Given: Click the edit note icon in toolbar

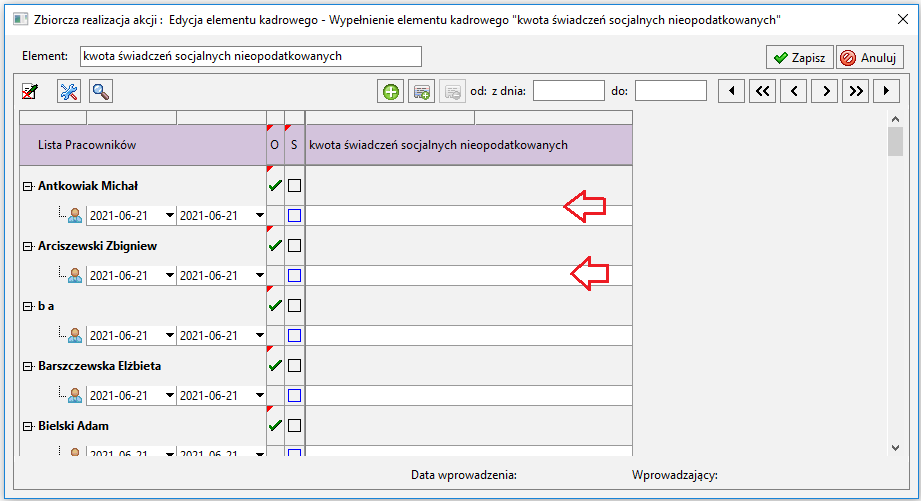Looking at the screenshot, I should click(x=30, y=92).
